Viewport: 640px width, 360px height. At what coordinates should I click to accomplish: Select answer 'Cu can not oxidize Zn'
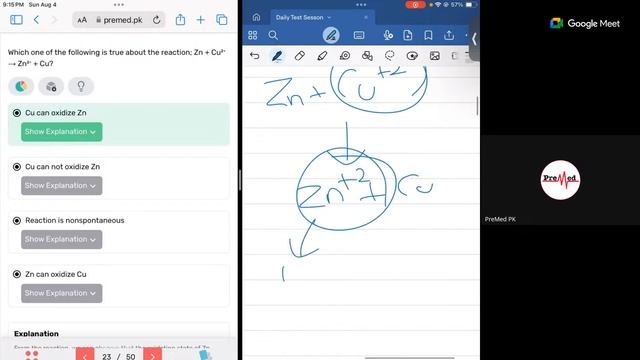[x=17, y=167]
